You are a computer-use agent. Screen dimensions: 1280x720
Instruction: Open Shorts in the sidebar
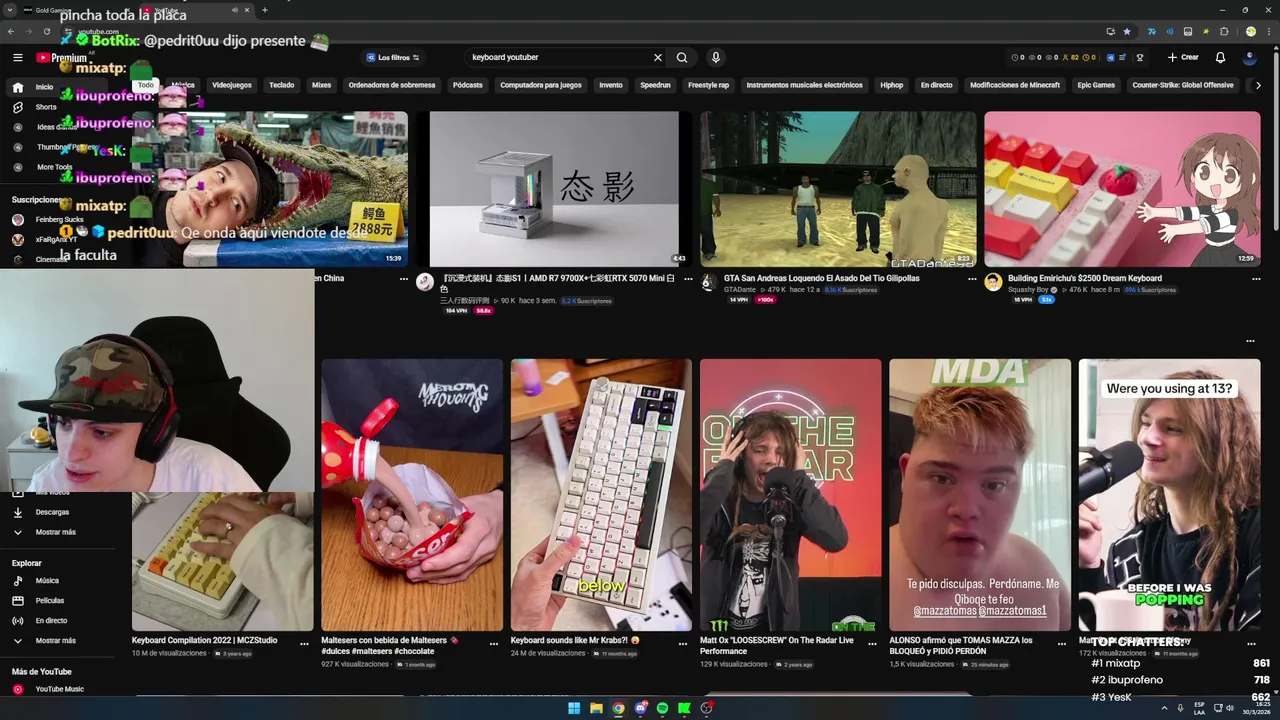(x=46, y=107)
